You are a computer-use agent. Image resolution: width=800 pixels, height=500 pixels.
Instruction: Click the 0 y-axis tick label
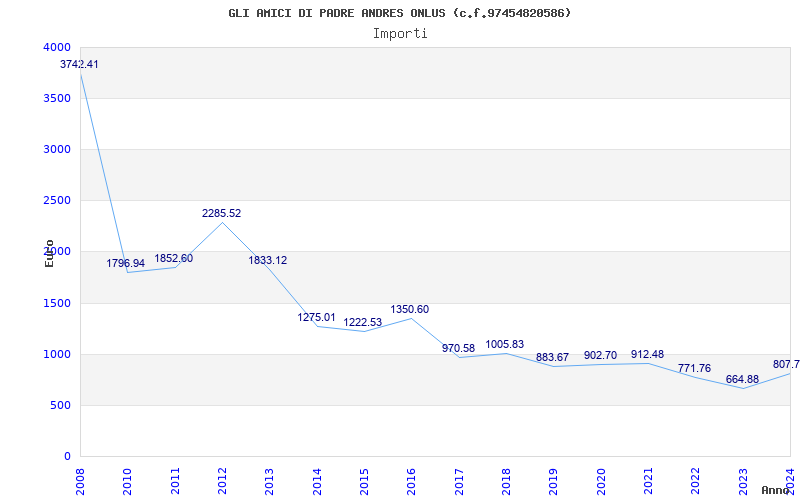point(67,456)
